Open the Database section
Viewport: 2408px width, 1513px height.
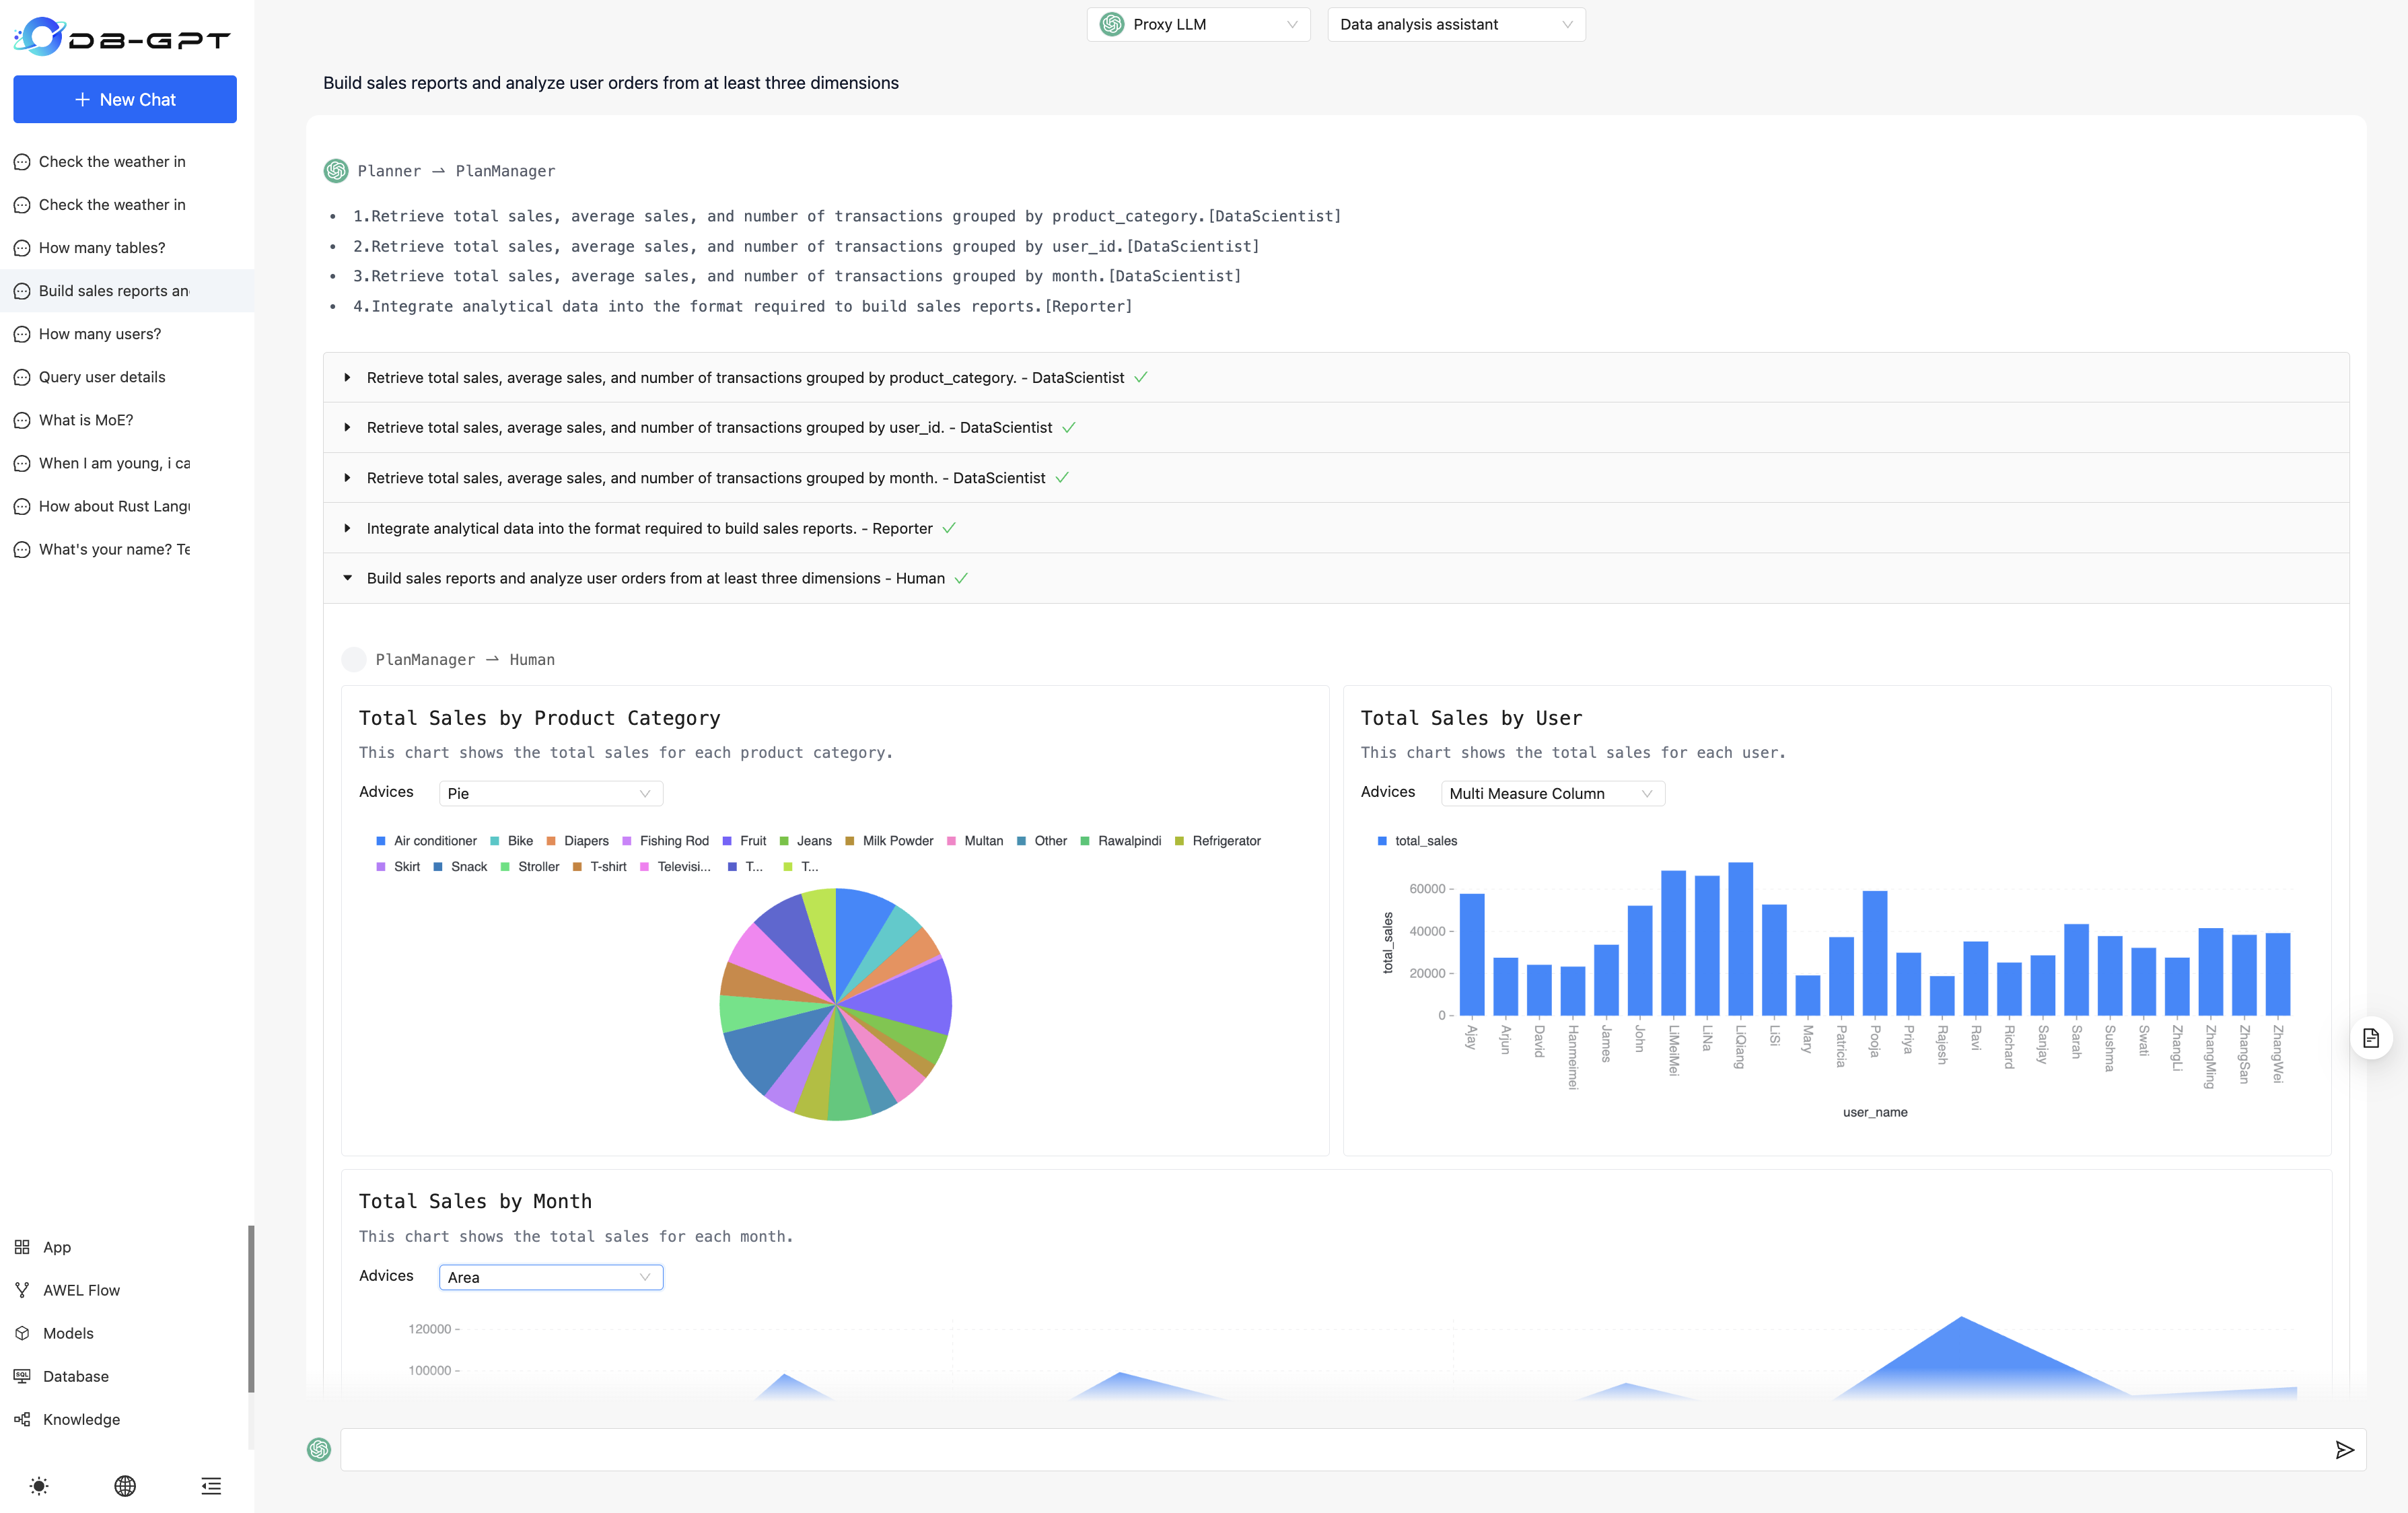tap(76, 1376)
